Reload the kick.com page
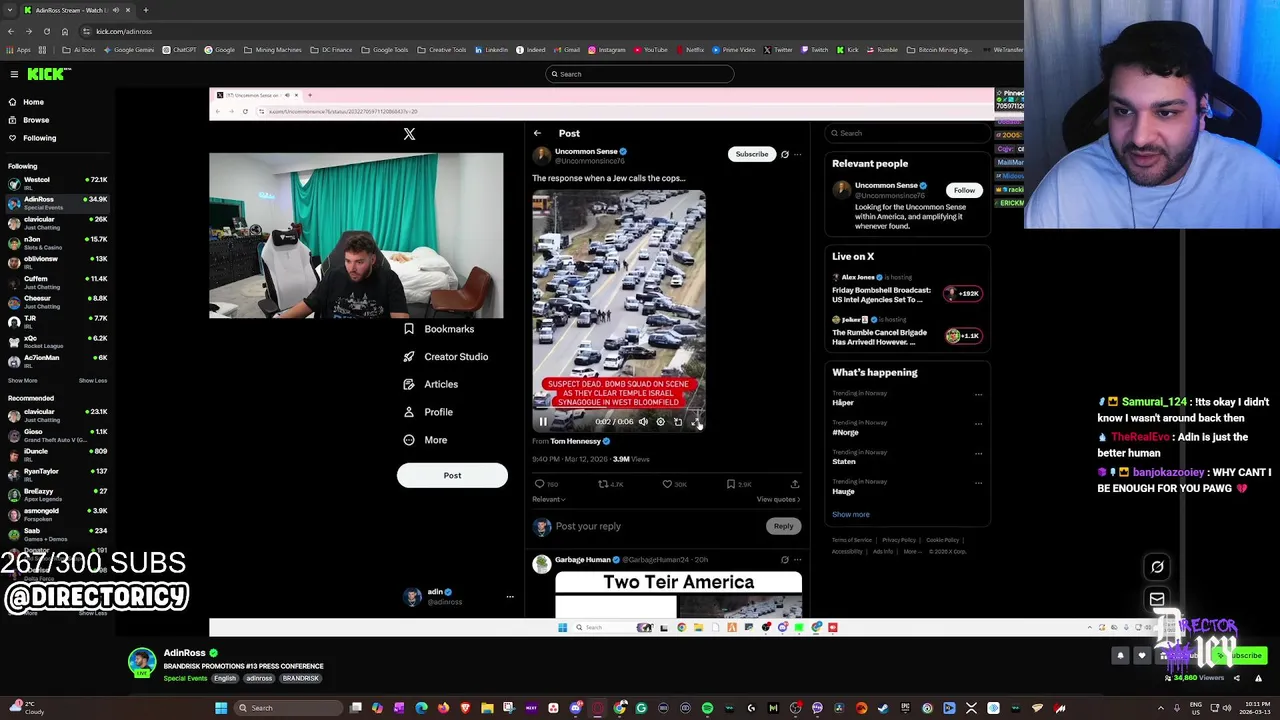 tap(46, 31)
